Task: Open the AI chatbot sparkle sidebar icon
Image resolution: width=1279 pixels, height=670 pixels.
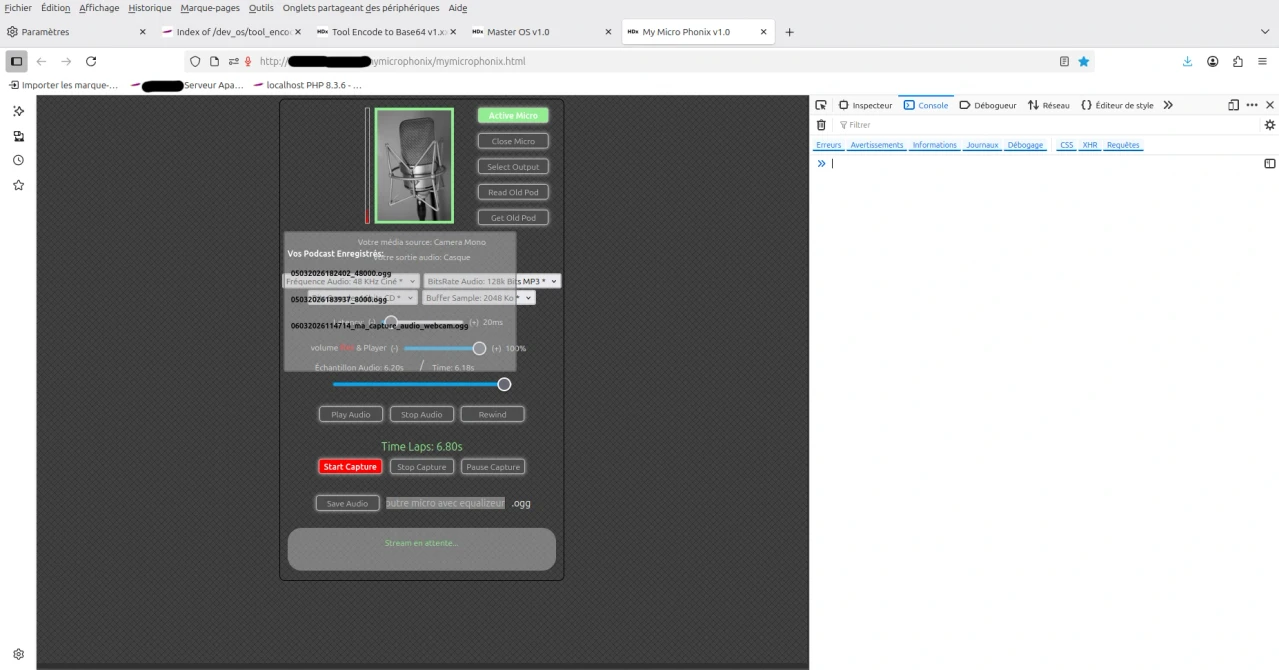Action: tap(18, 111)
